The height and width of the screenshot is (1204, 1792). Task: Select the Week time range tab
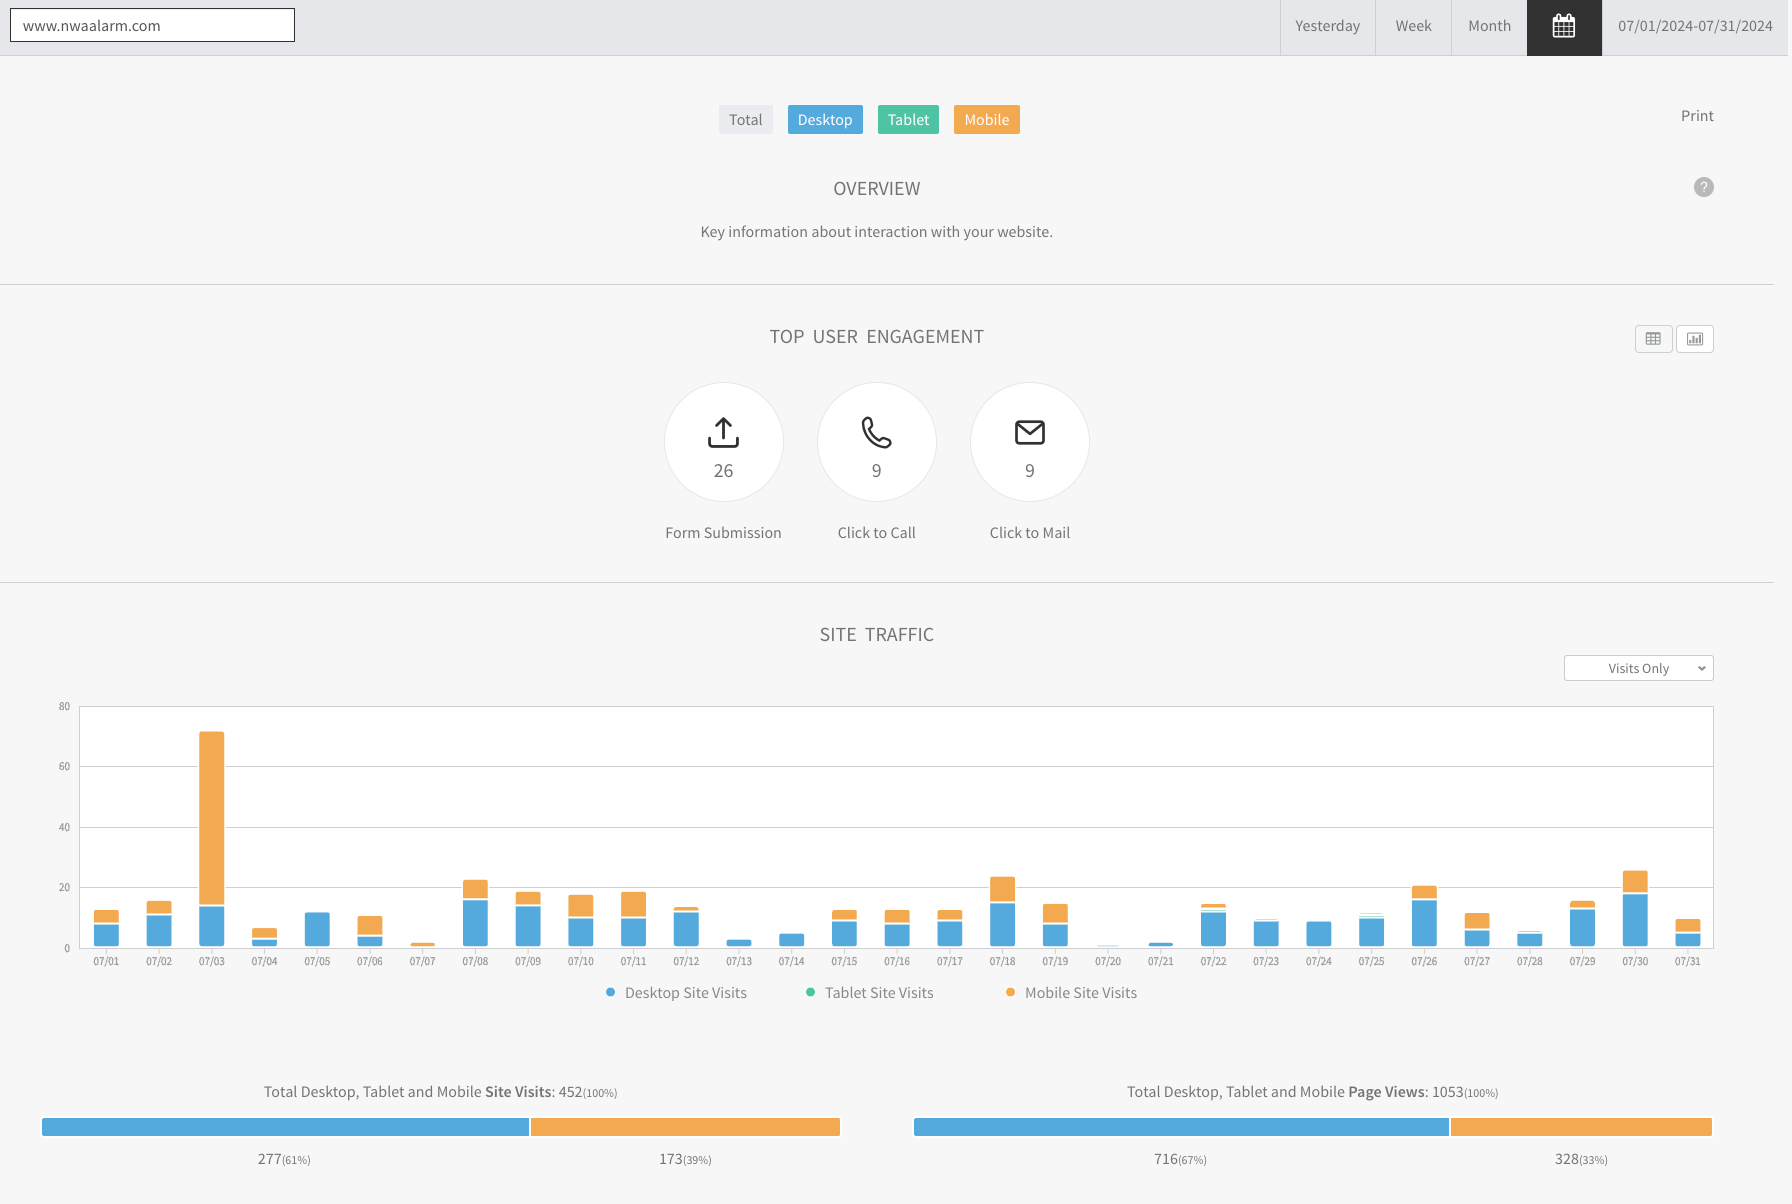tap(1413, 27)
